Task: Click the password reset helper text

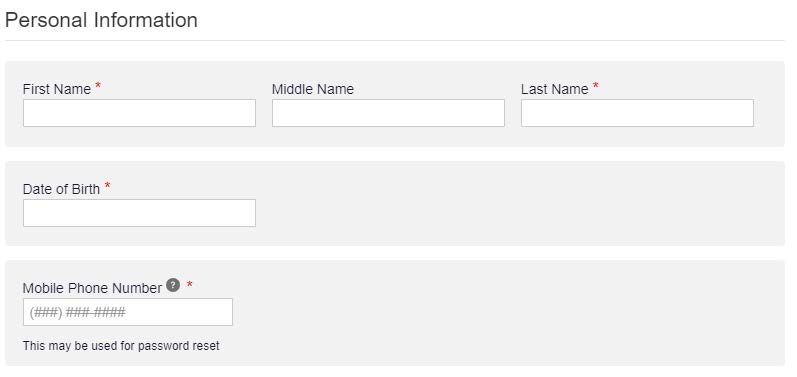Action: coord(121,346)
